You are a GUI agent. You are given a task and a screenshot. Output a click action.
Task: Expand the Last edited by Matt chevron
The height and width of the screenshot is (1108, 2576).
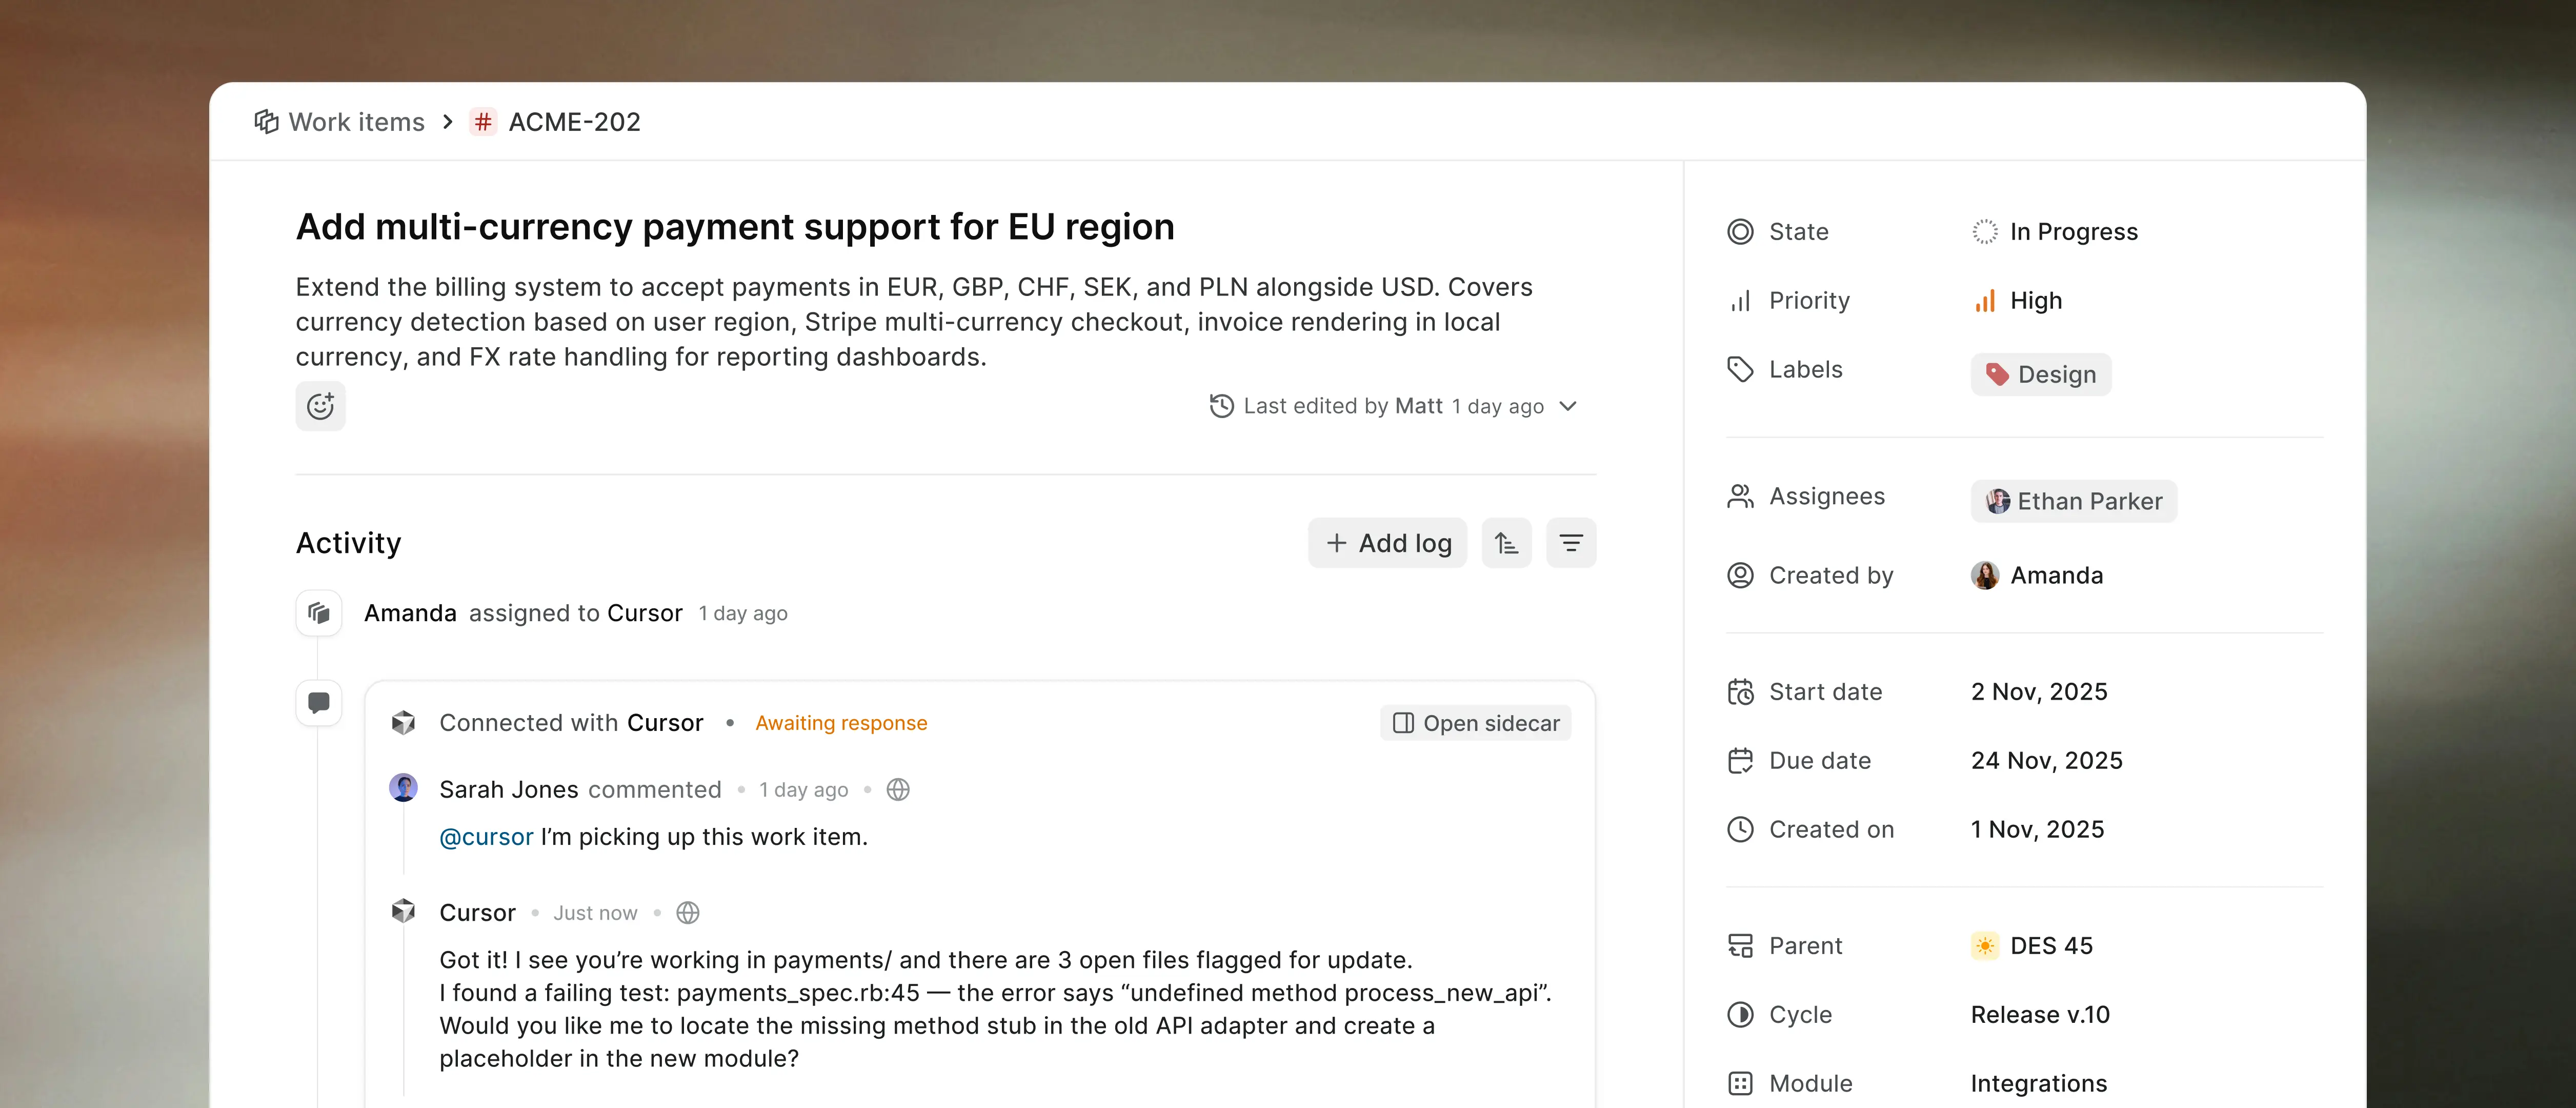click(1568, 406)
